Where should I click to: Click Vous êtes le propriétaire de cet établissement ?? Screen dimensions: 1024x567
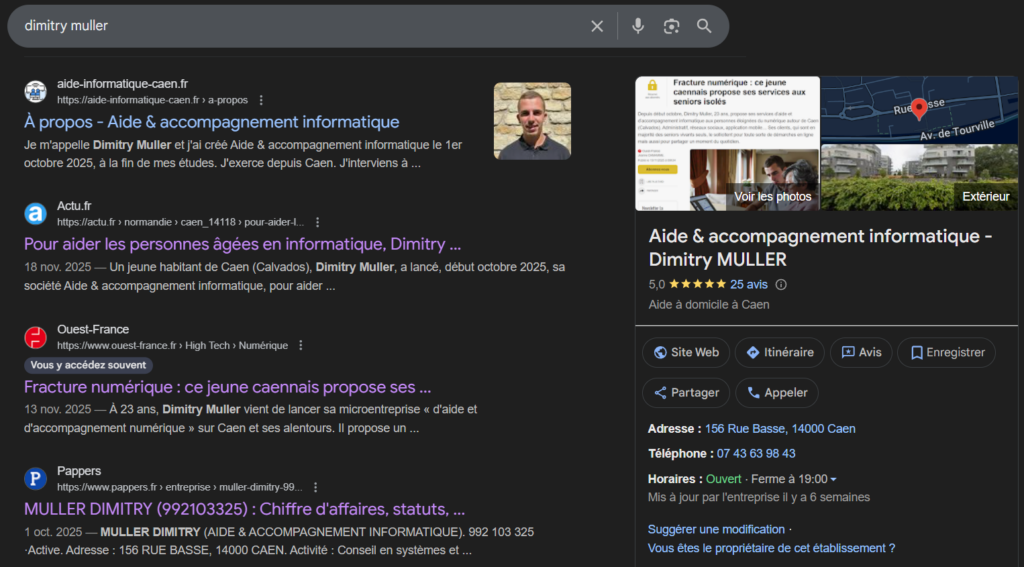771,549
